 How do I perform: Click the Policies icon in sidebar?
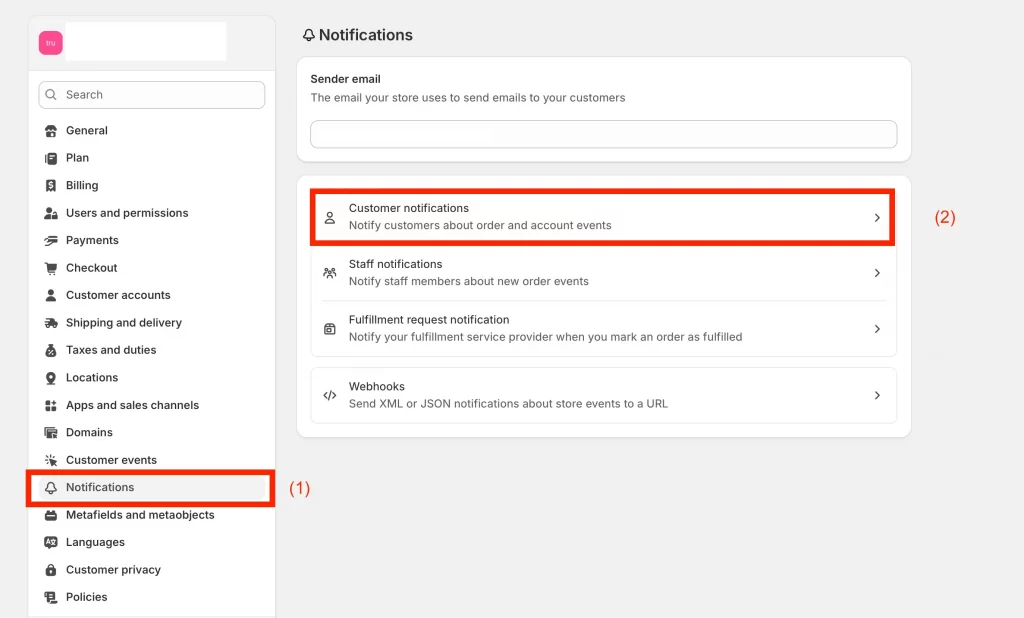(51, 597)
